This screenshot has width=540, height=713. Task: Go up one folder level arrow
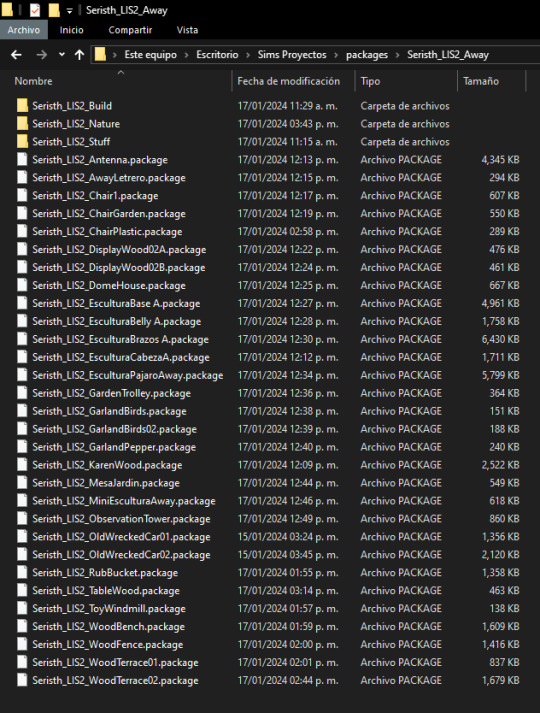80,55
